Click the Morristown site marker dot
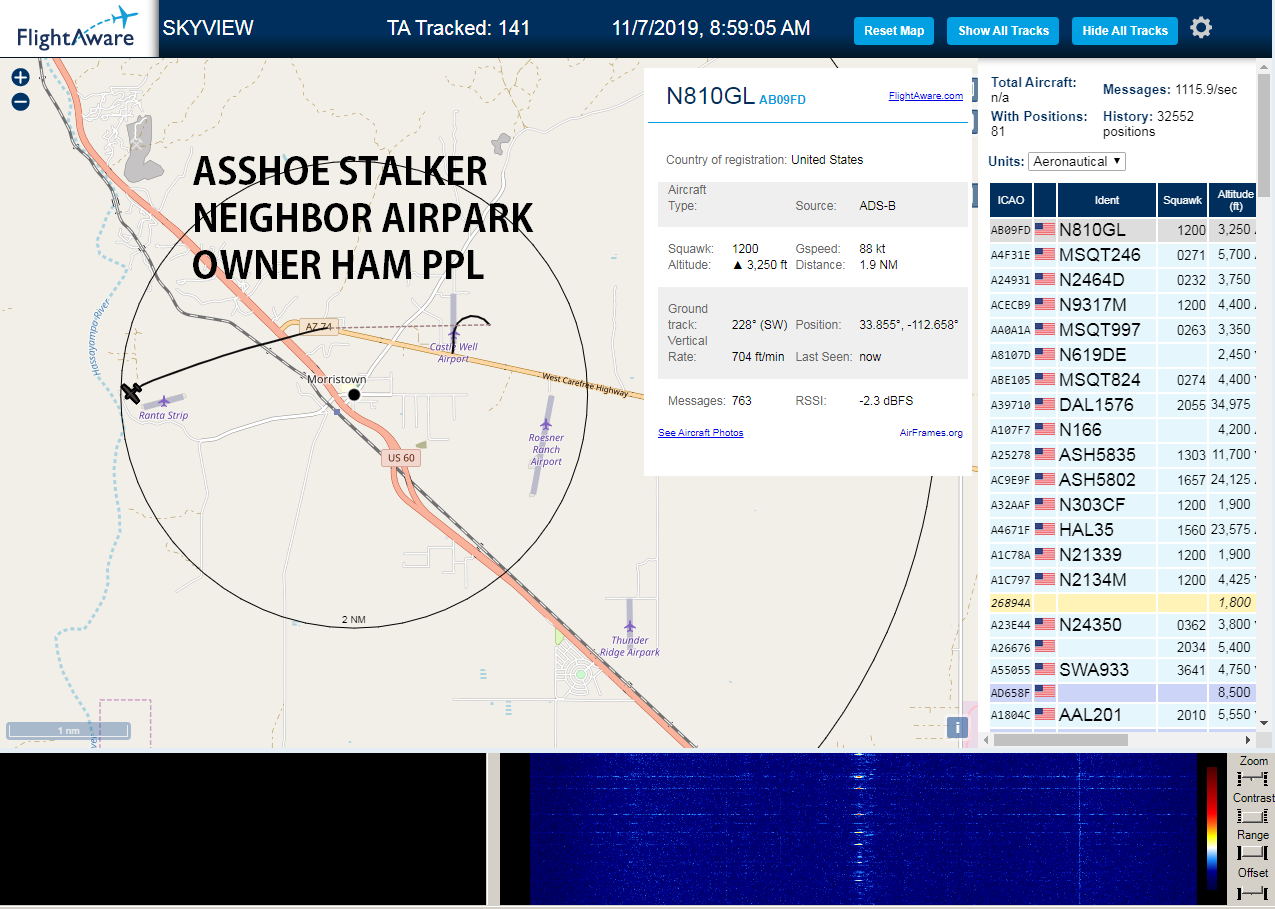Viewport: 1275px width, 909px height. click(354, 395)
